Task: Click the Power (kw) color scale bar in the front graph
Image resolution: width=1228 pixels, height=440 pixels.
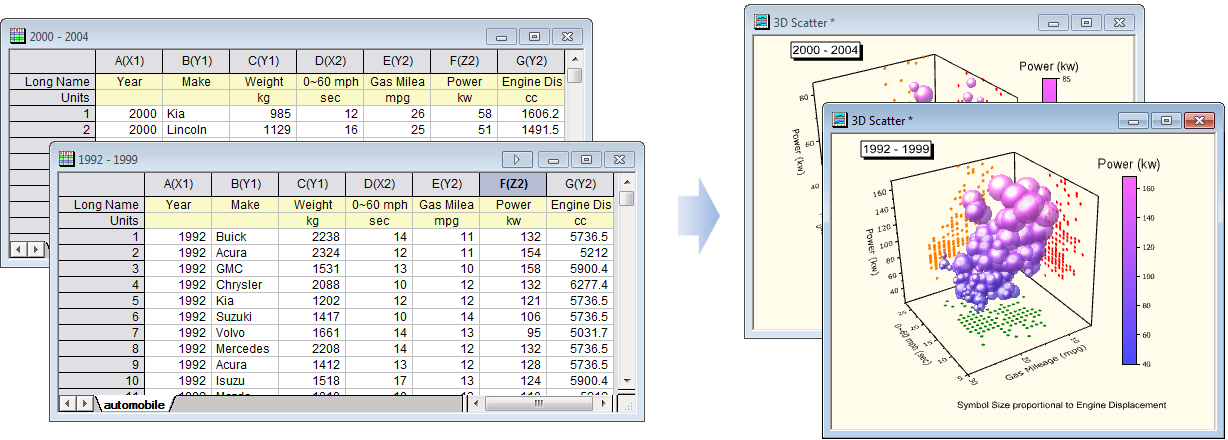Action: click(x=1129, y=271)
